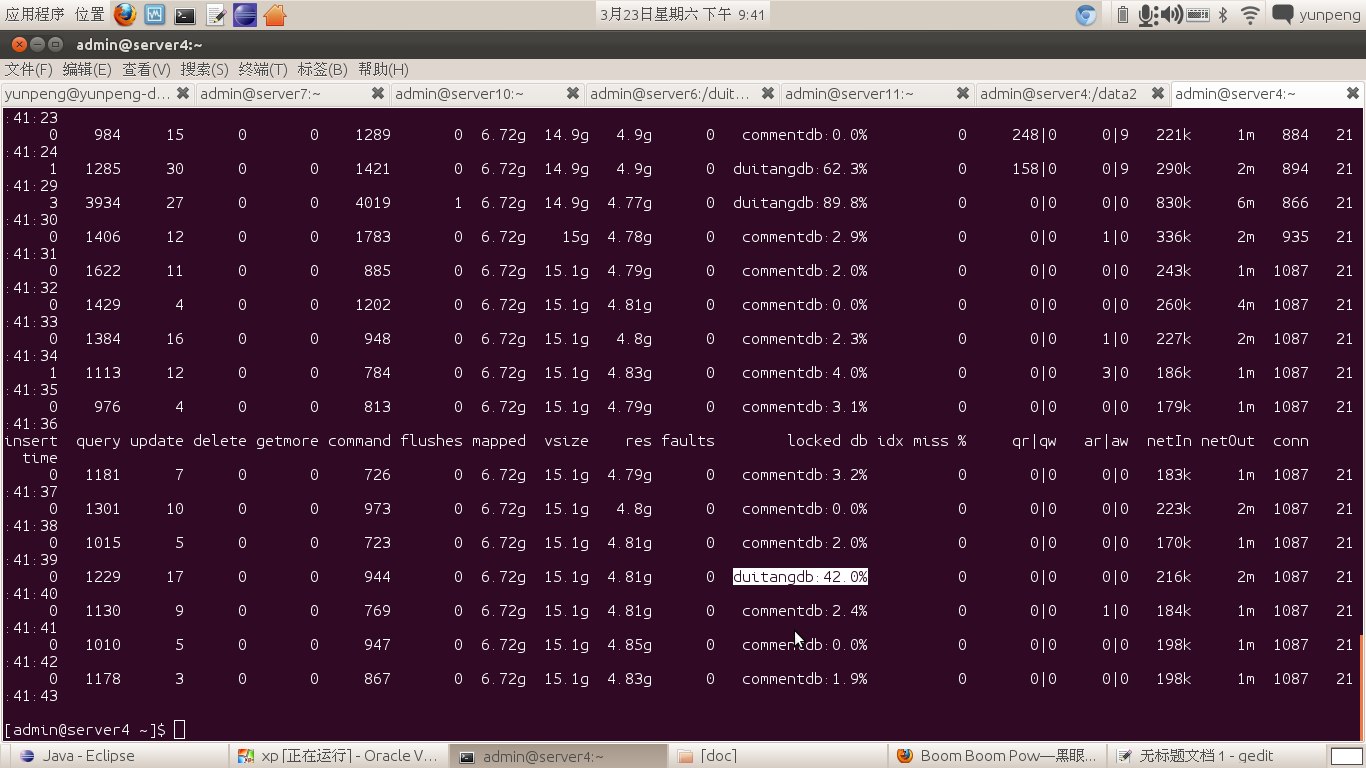Click the duitangdb:89.8% locked db value

[x=800, y=203]
